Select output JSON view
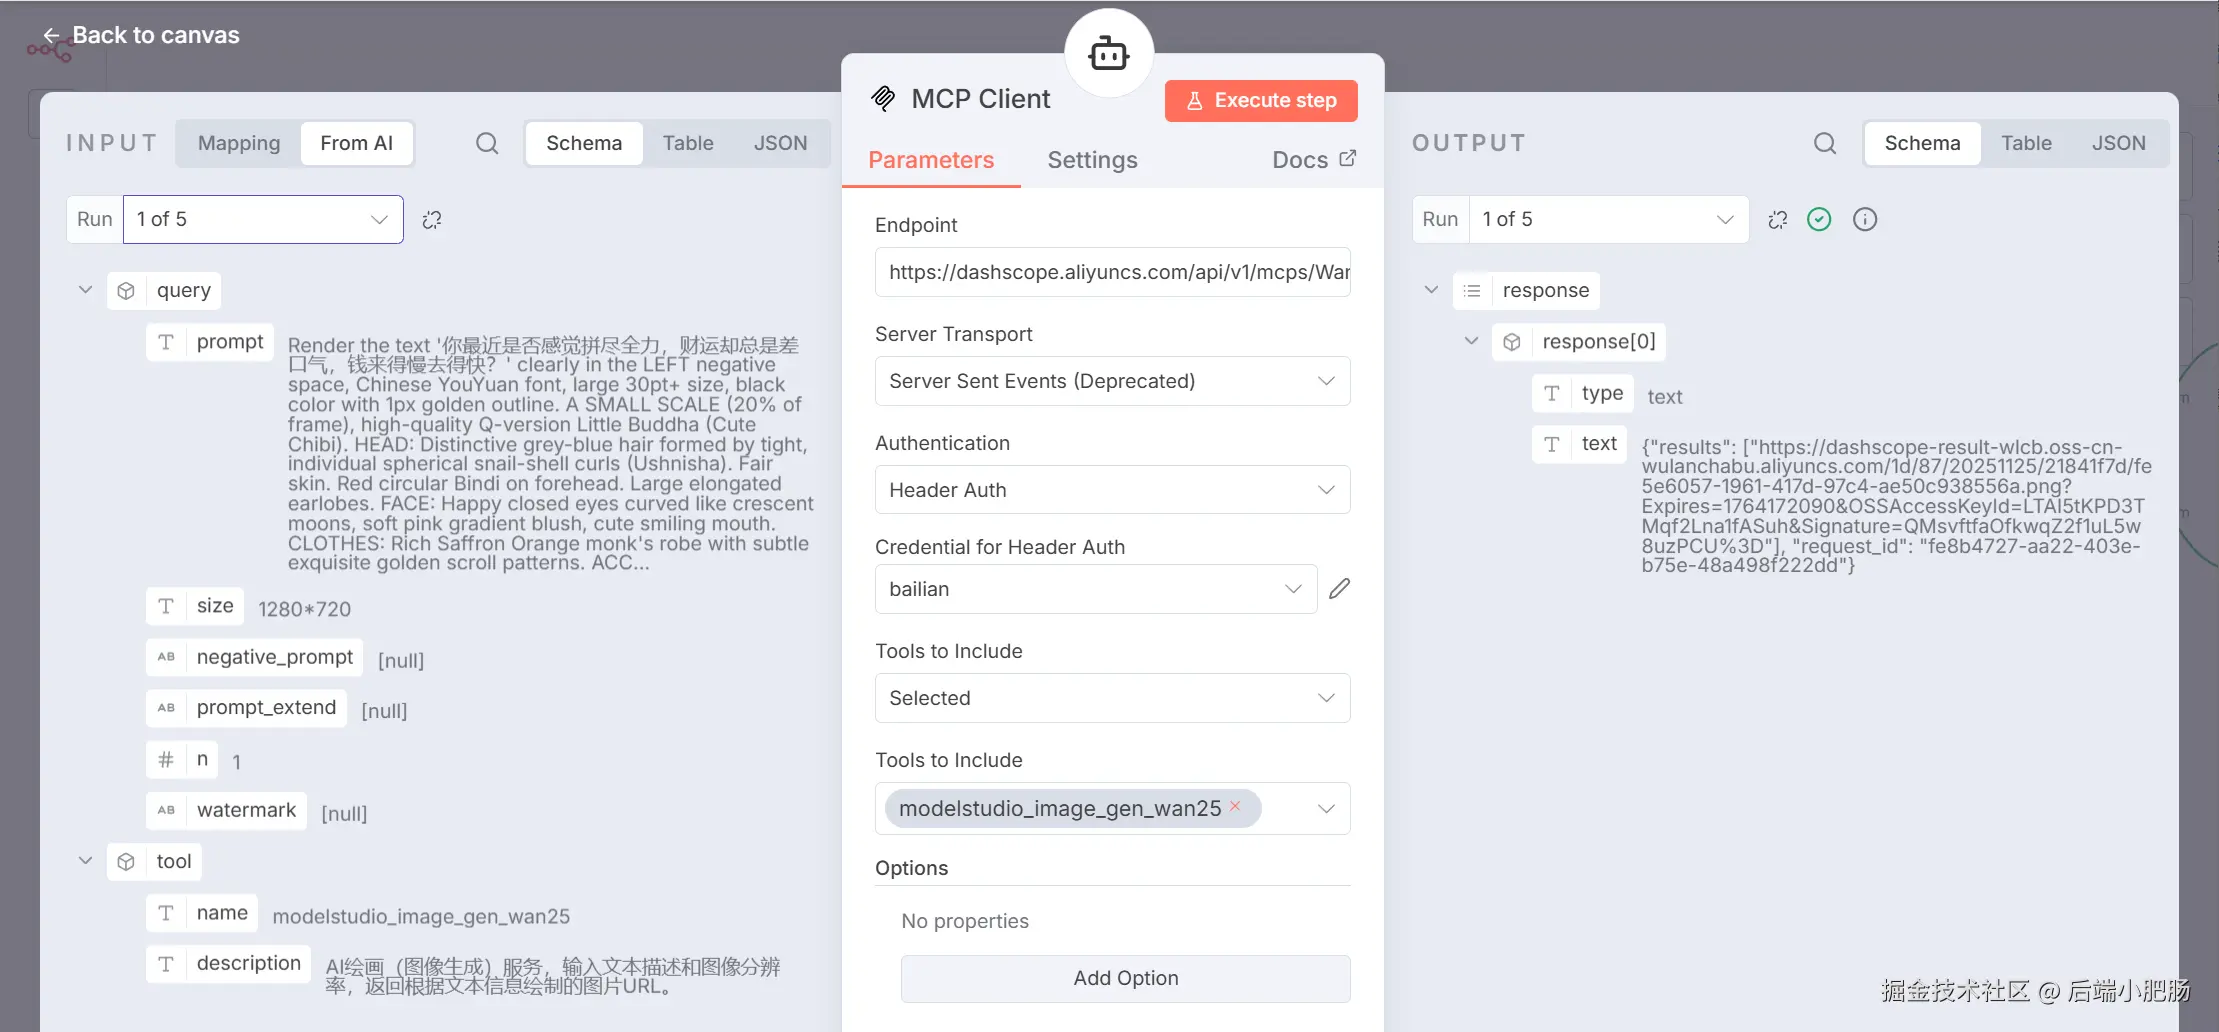Image resolution: width=2219 pixels, height=1032 pixels. coord(2119,143)
